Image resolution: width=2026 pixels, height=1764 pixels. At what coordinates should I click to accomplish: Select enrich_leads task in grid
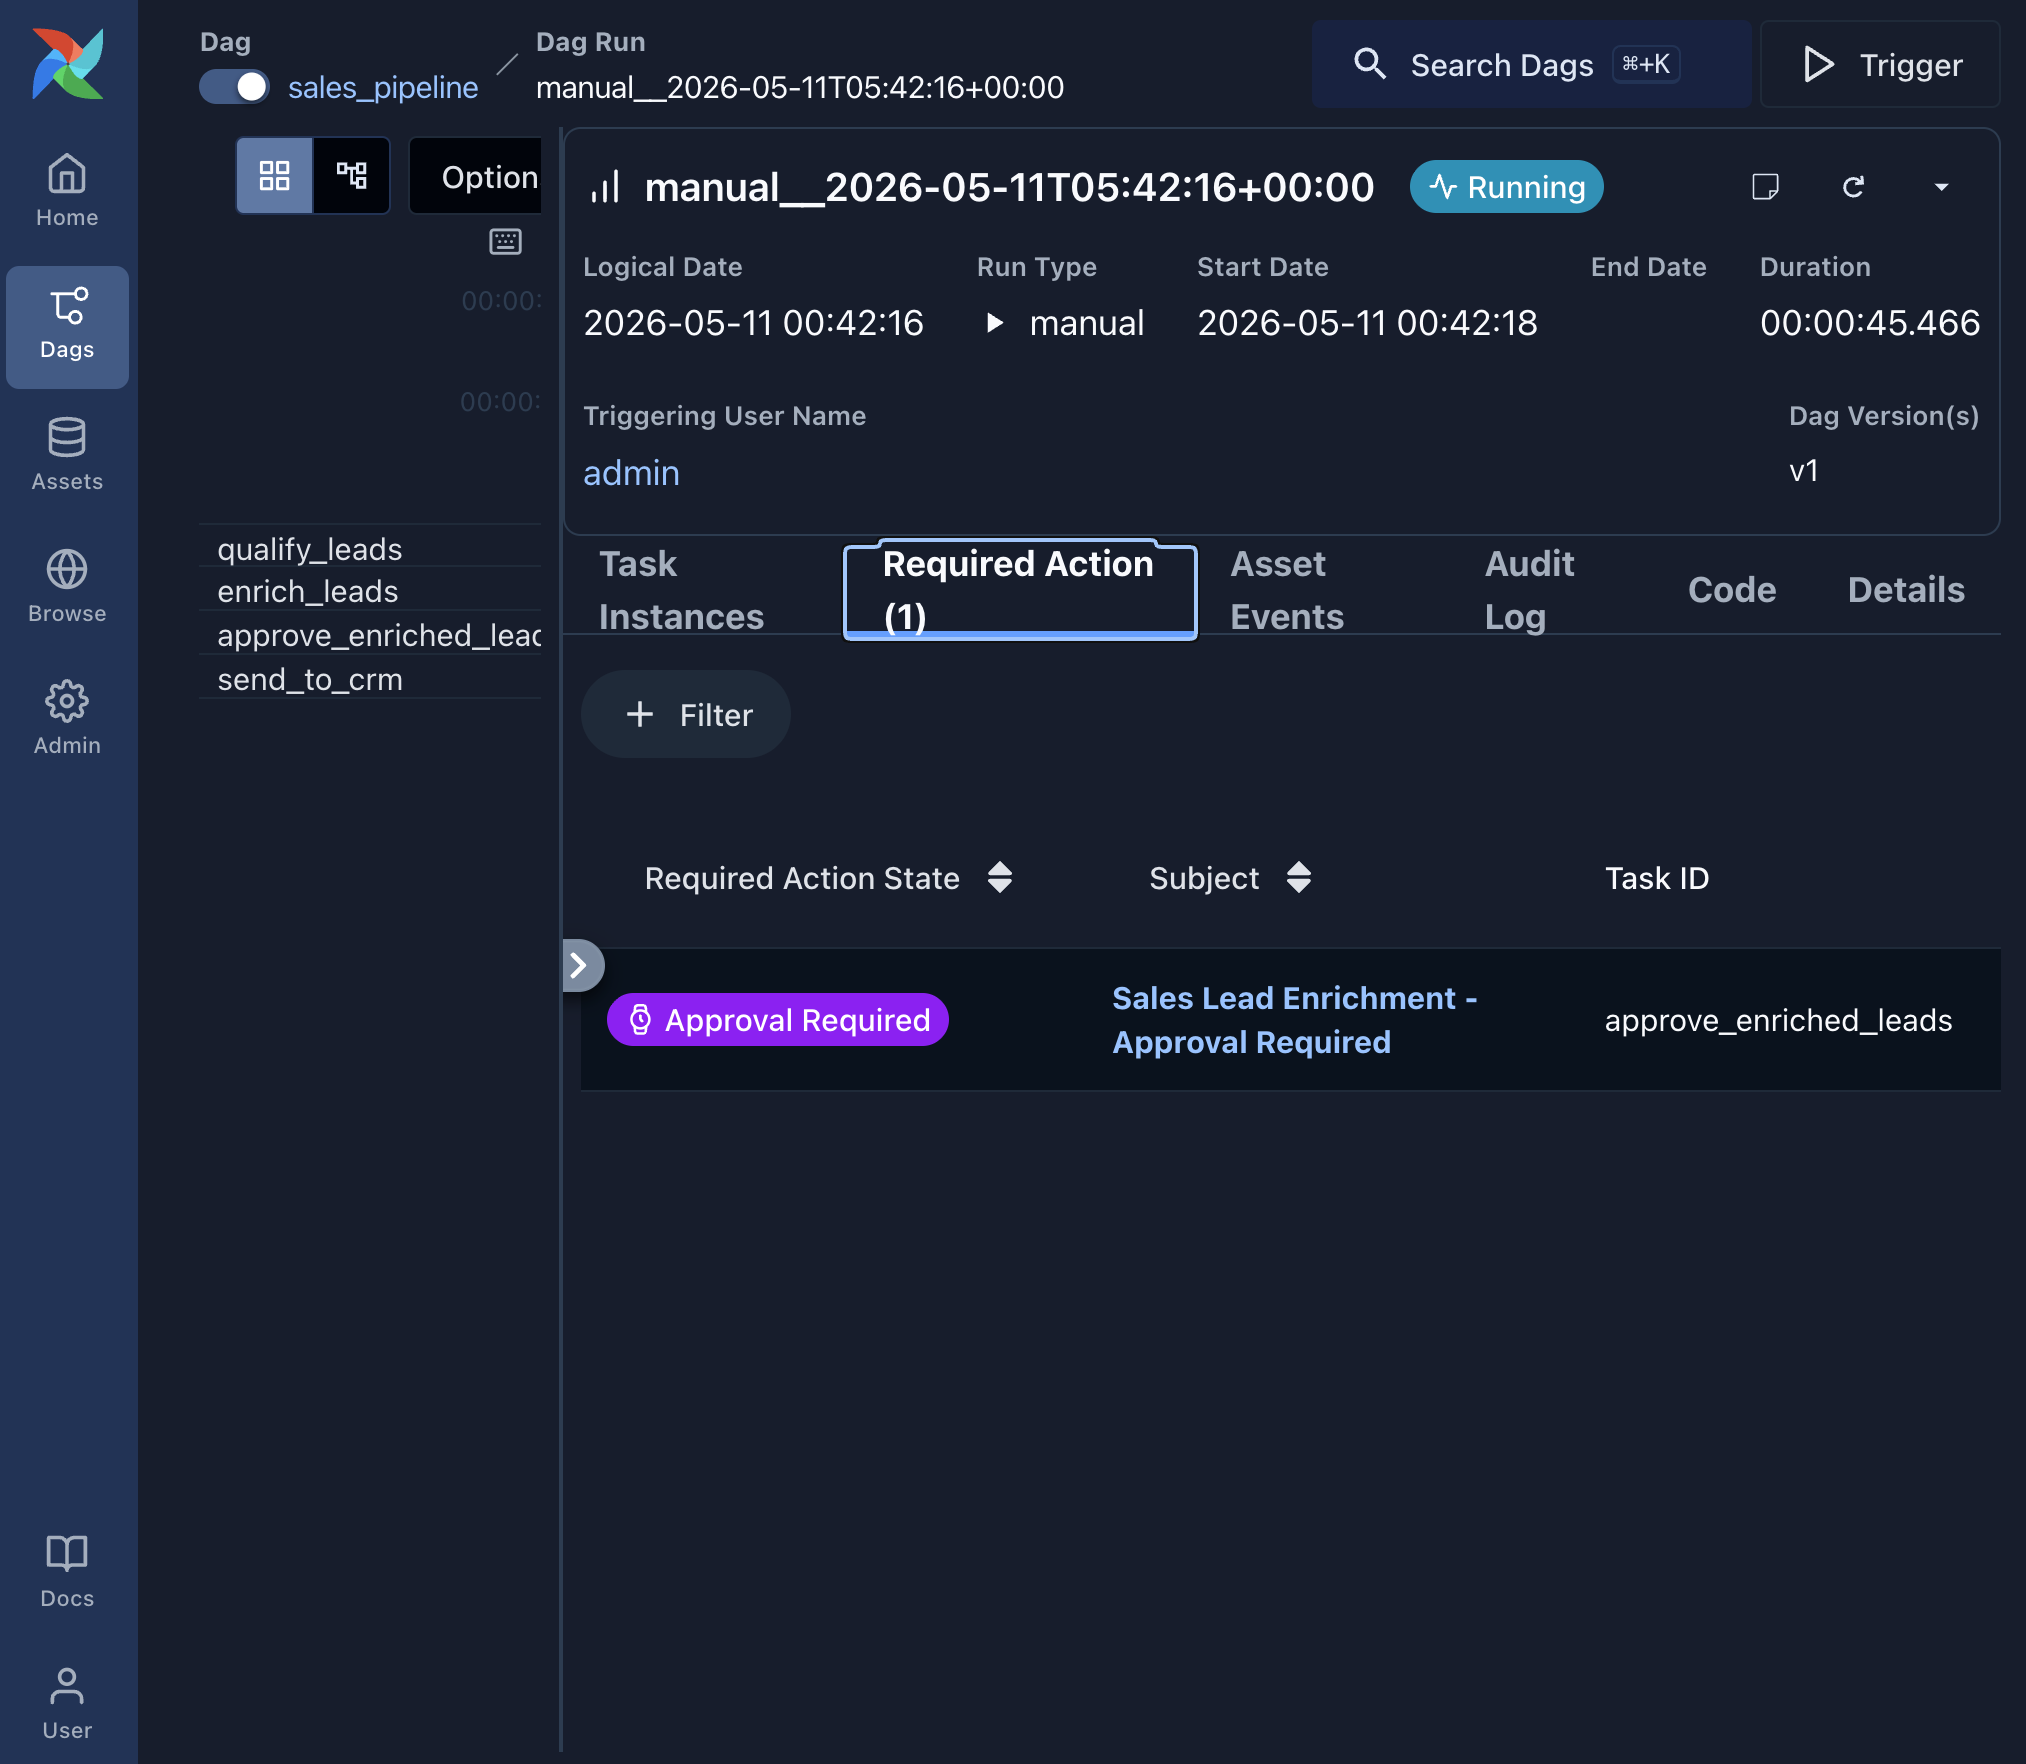point(308,591)
